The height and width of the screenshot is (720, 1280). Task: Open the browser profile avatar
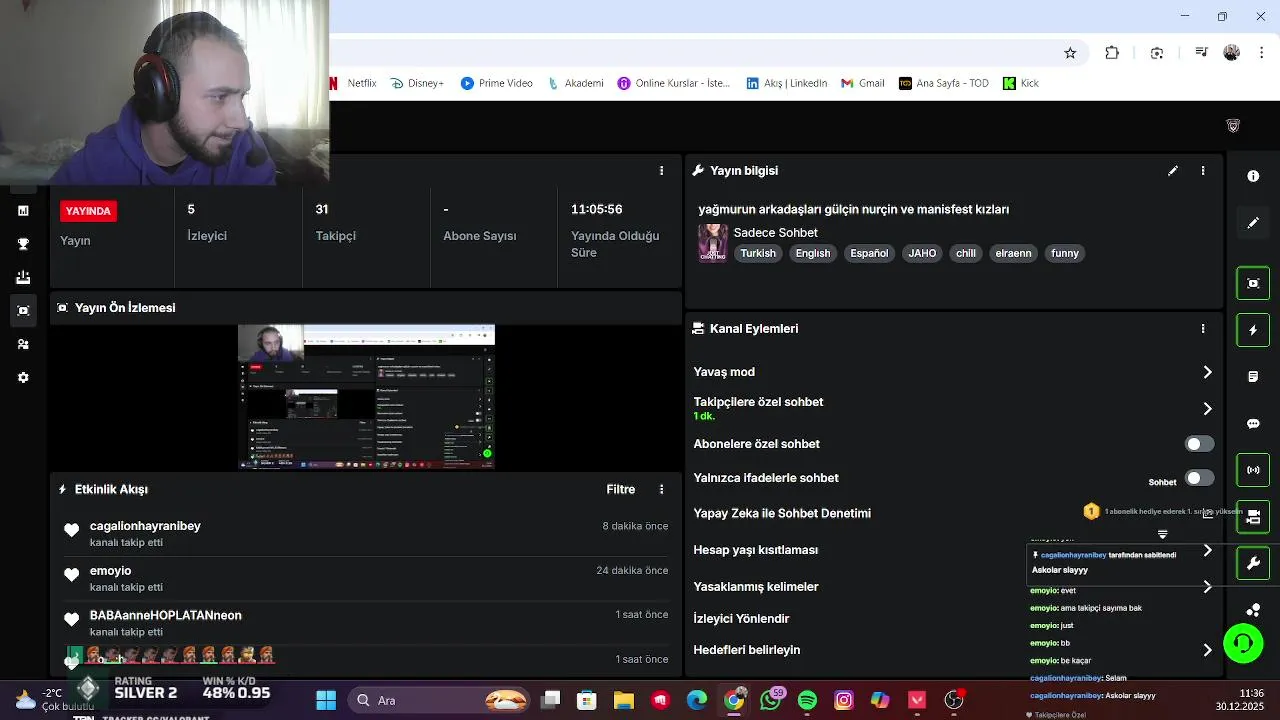pos(1232,53)
